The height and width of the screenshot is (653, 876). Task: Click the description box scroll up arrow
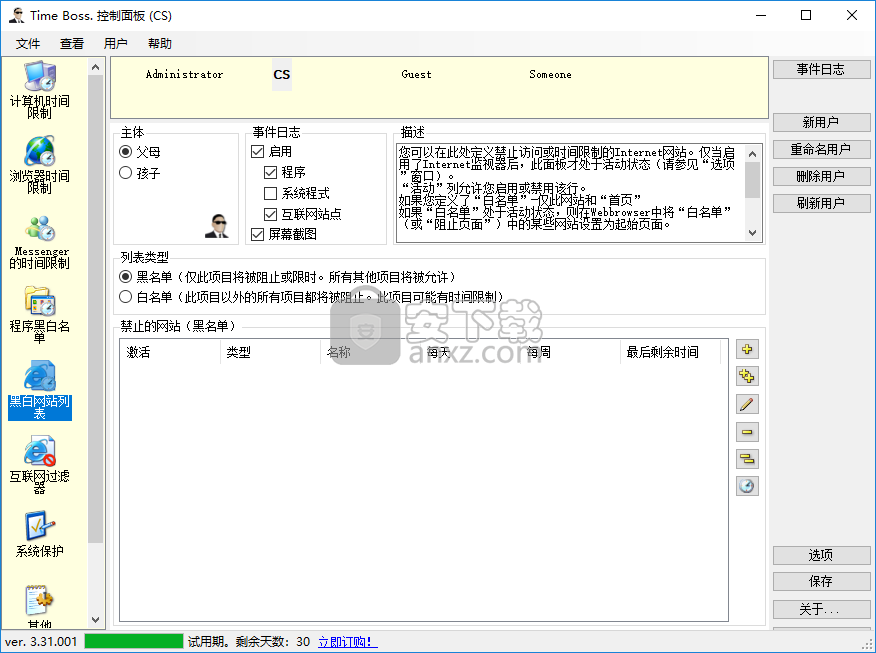(x=753, y=154)
